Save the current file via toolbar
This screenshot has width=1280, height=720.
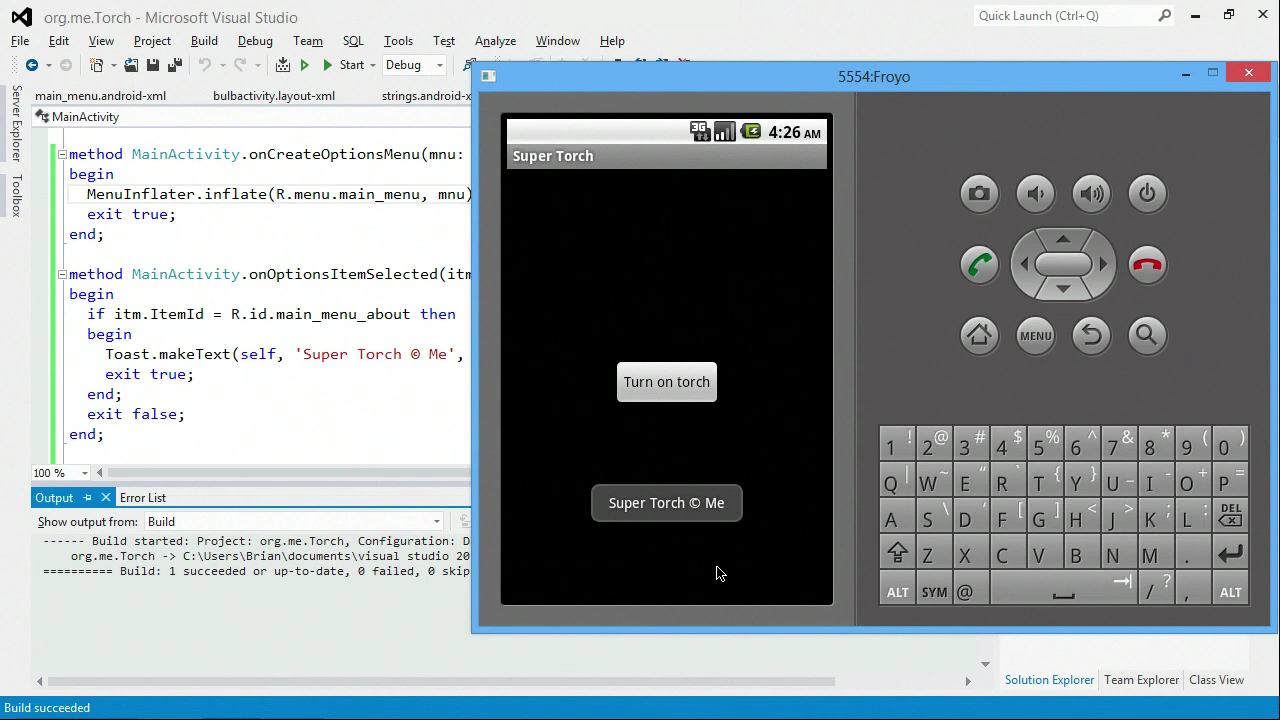[x=153, y=65]
